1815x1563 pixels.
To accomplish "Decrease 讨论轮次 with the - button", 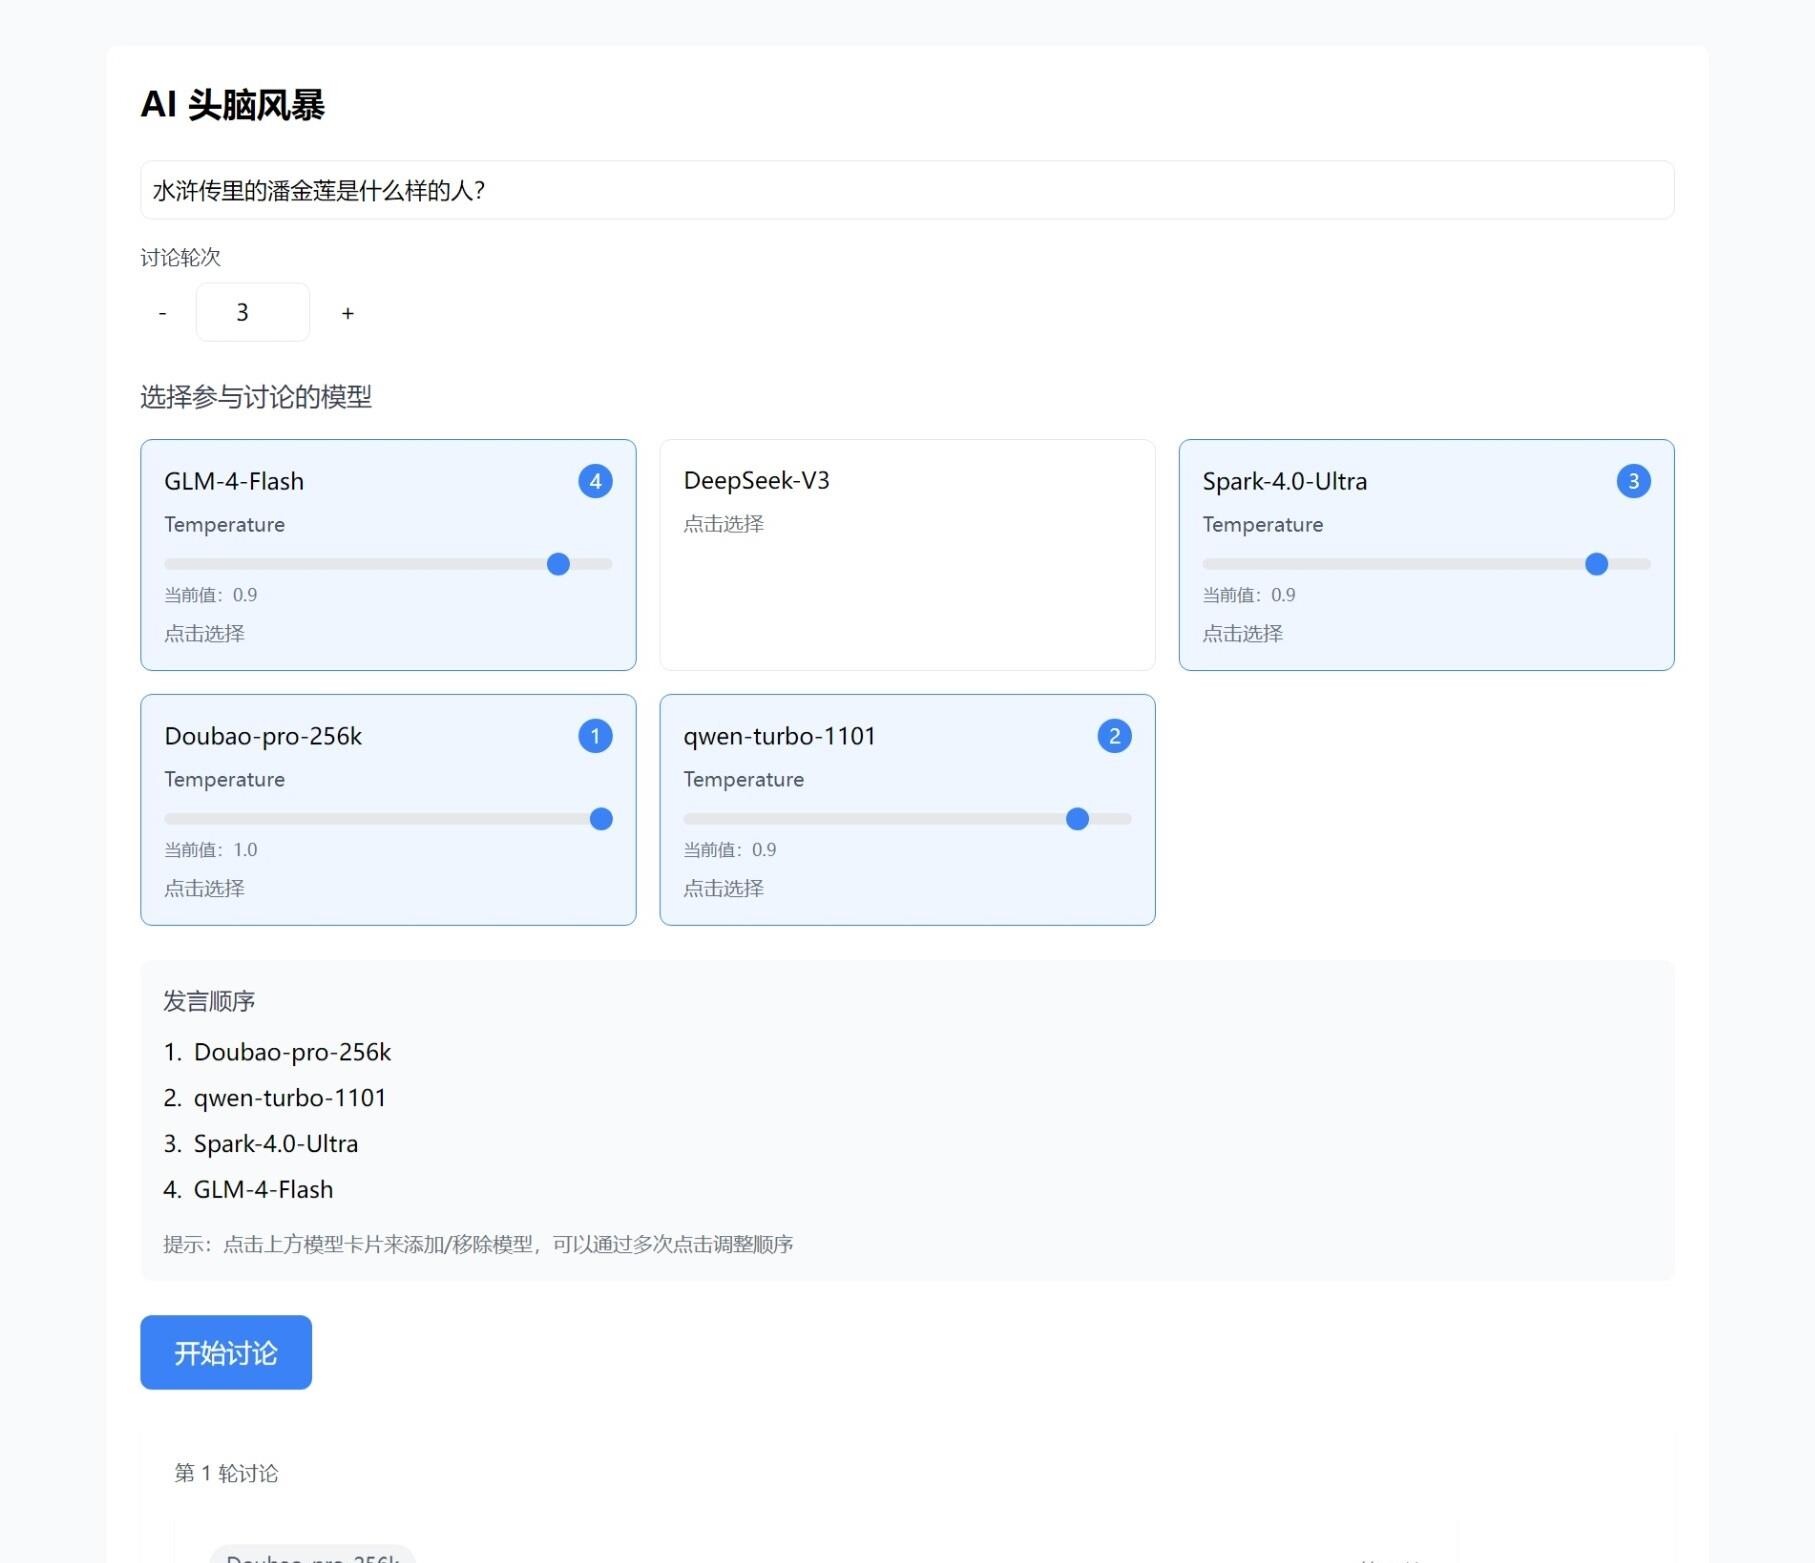I will click(163, 312).
